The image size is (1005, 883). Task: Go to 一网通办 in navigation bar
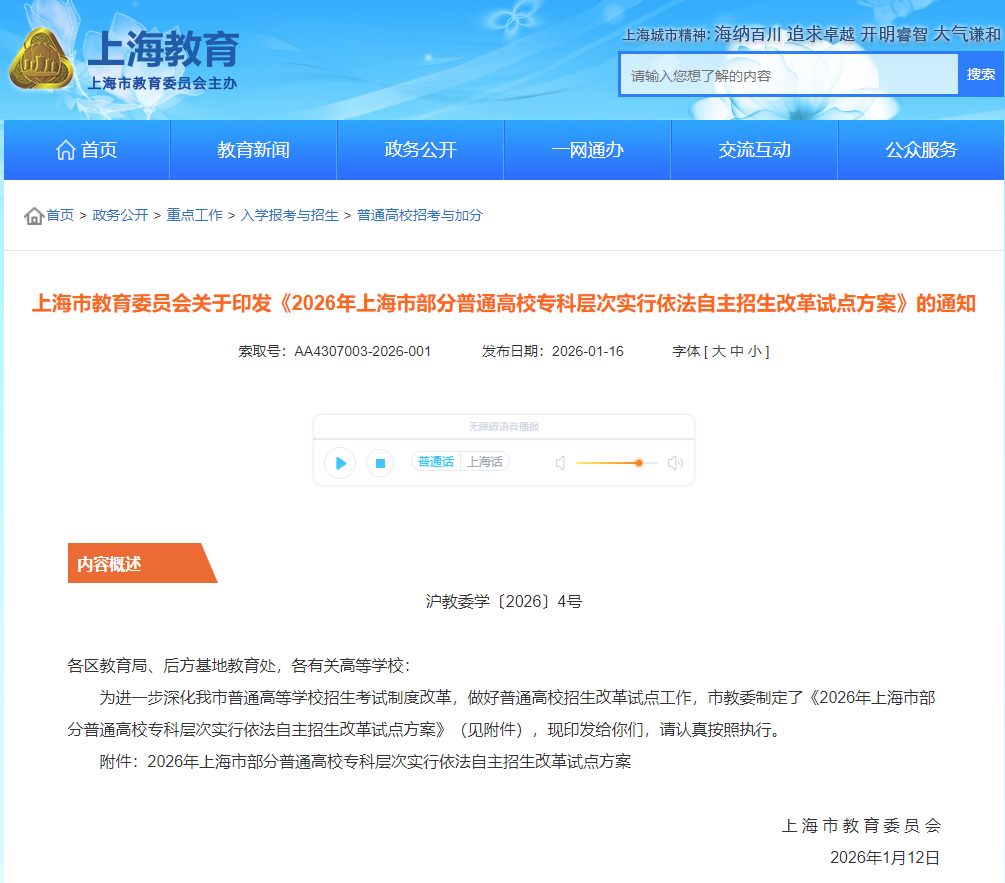point(587,150)
